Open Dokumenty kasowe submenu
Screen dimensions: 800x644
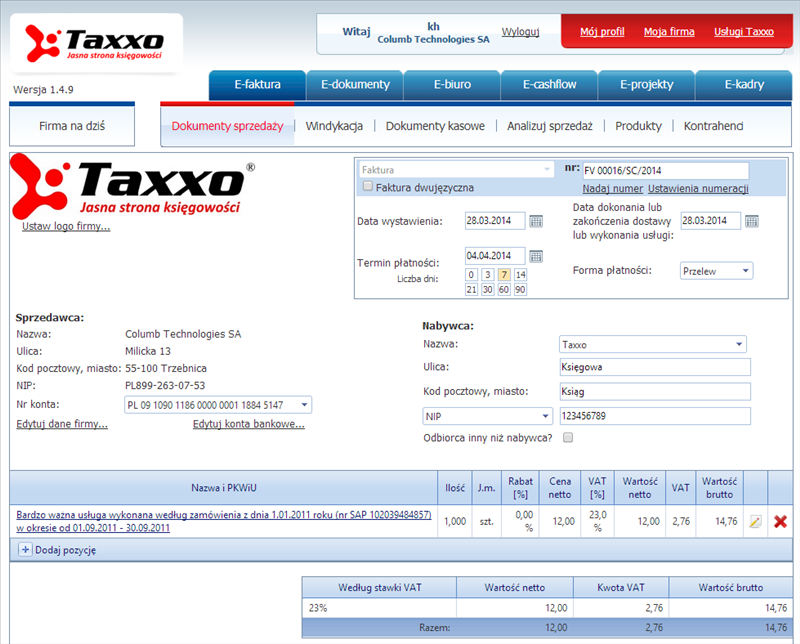435,126
